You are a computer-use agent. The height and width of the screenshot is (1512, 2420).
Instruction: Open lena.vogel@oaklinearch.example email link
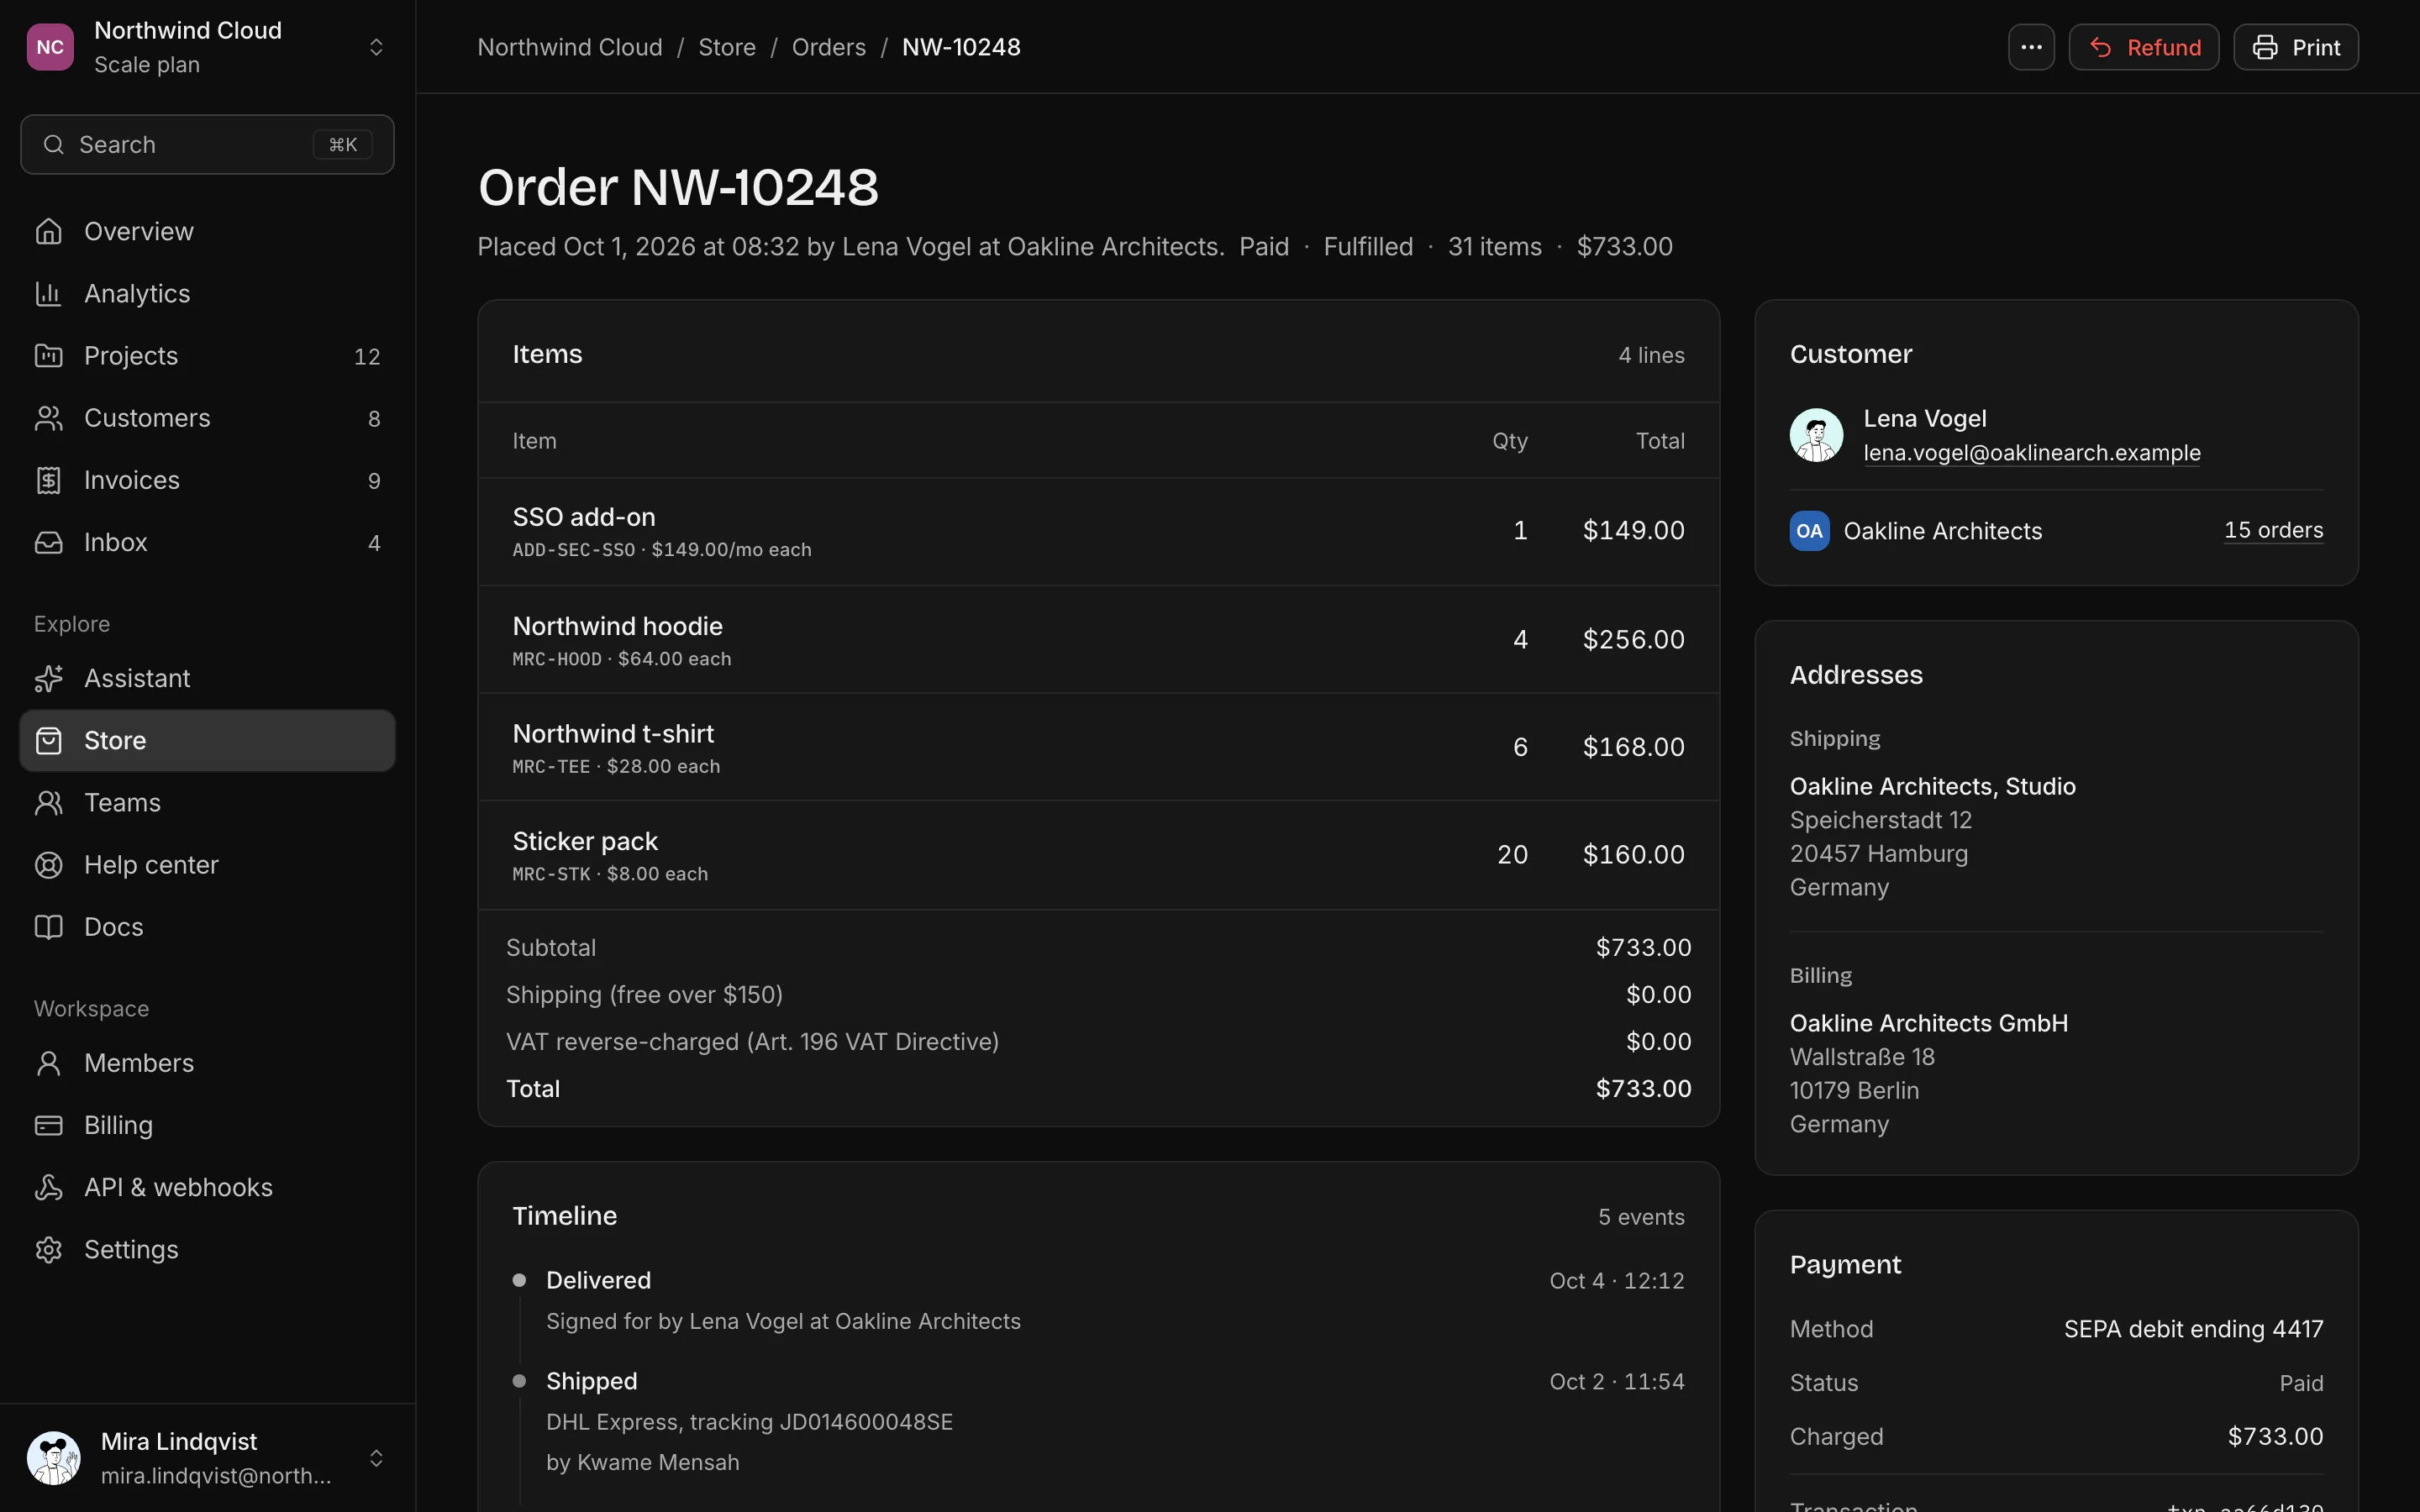(x=2032, y=453)
